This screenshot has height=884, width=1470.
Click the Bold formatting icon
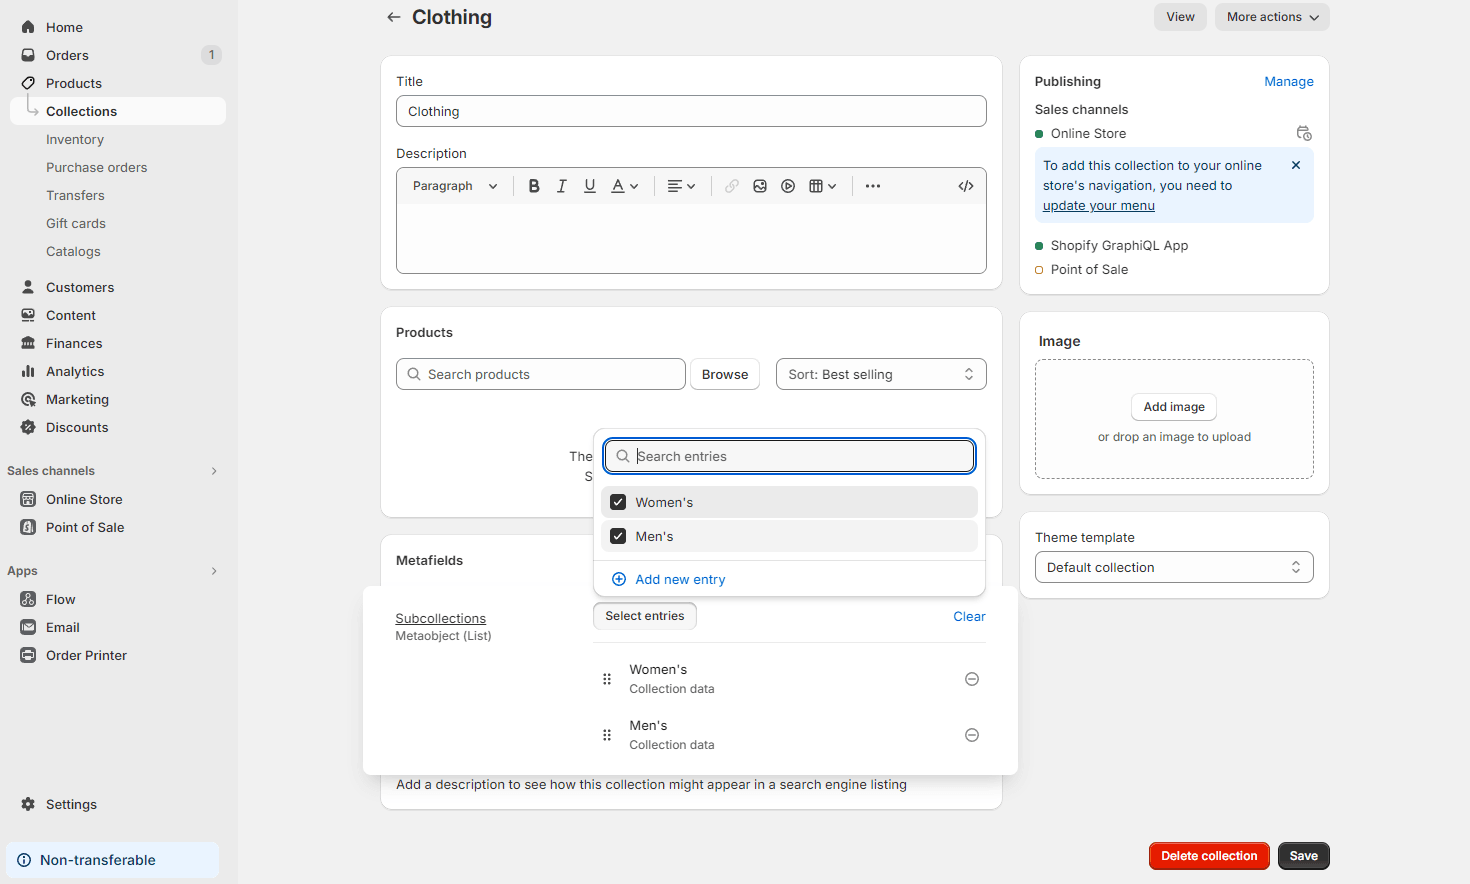(534, 186)
